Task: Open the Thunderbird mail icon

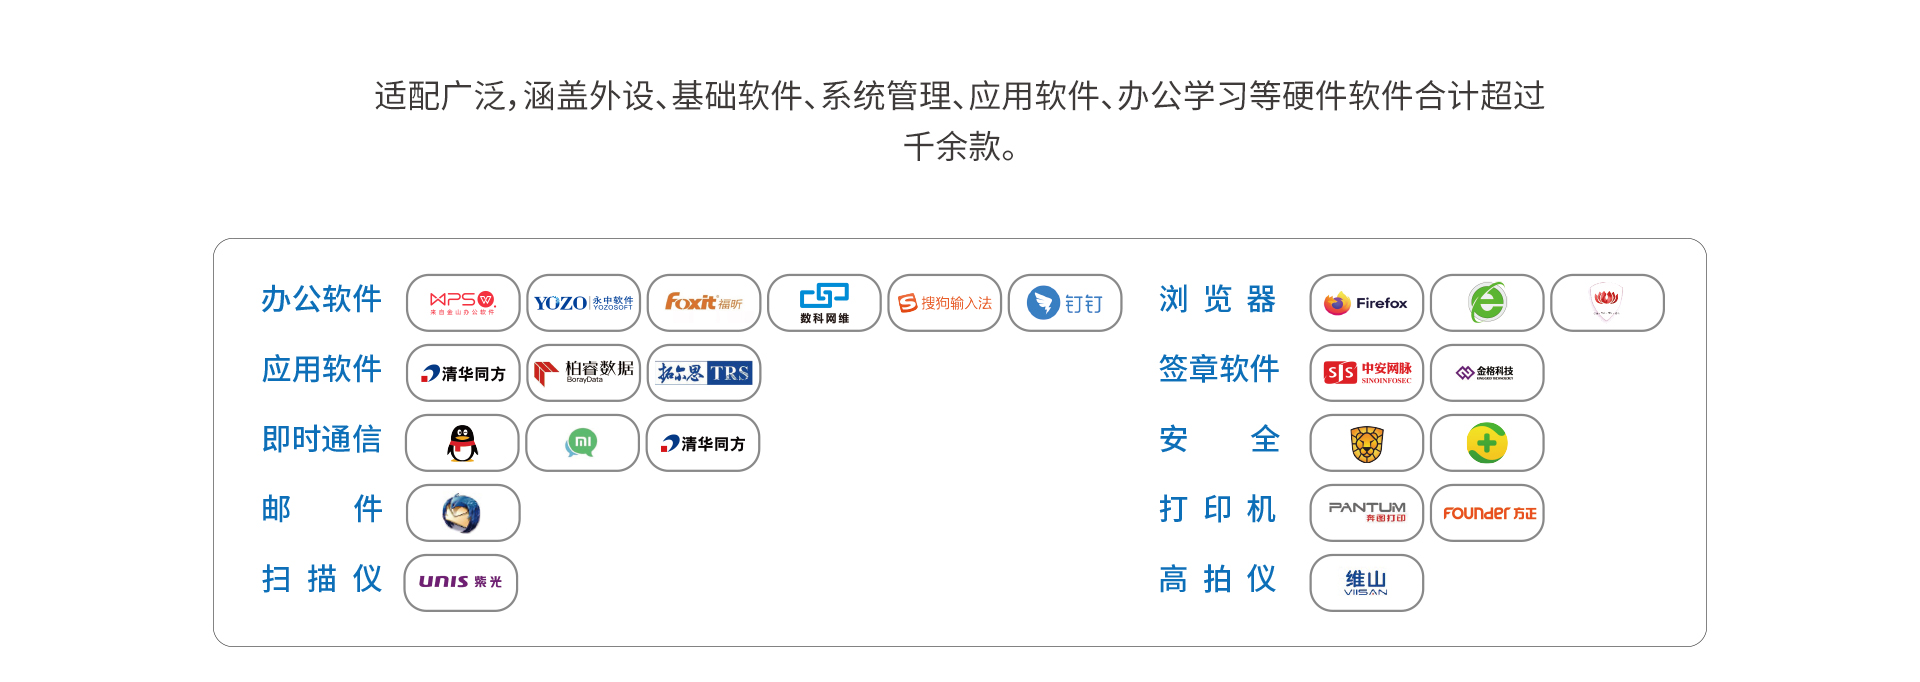Action: click(x=463, y=513)
